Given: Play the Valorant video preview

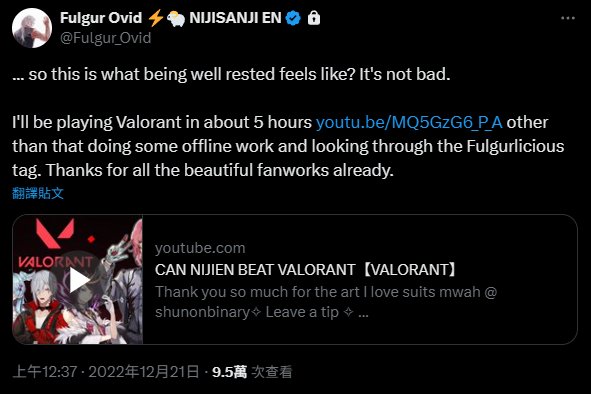Looking at the screenshot, I should coord(79,280).
